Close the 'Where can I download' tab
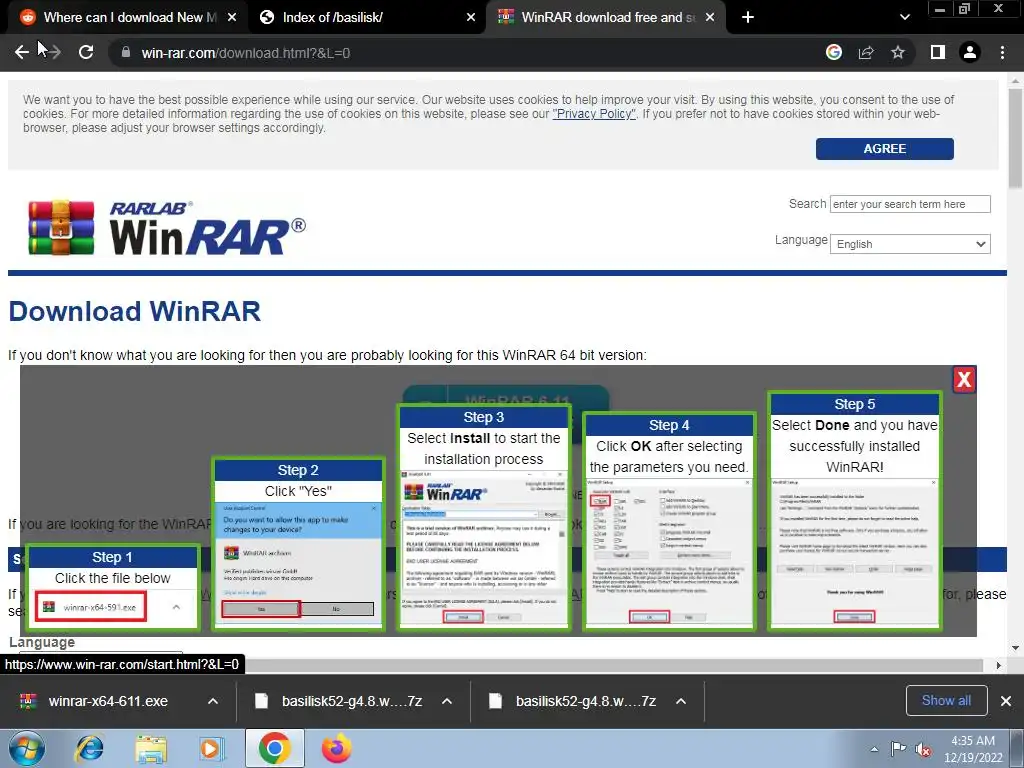Viewport: 1024px width, 768px height. click(x=232, y=17)
